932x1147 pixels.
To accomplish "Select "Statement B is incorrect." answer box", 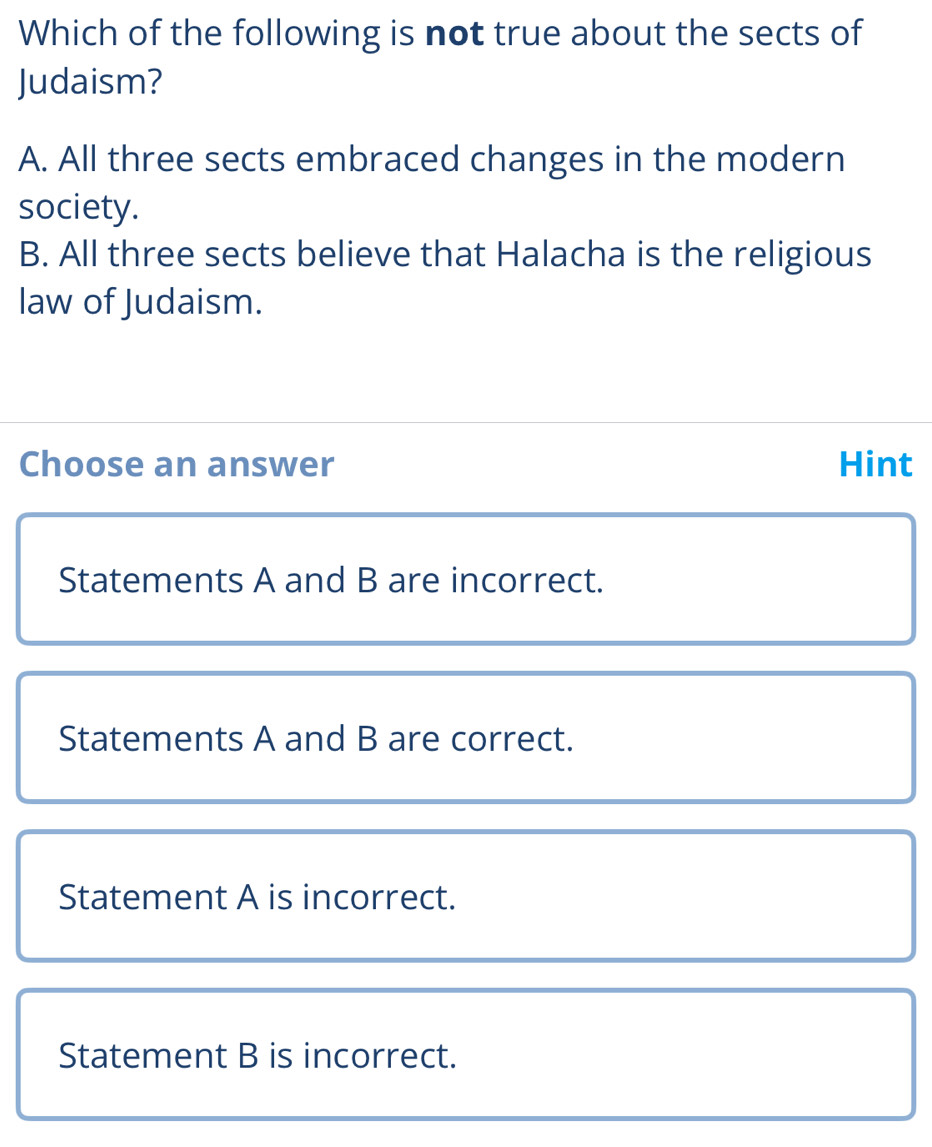I will click(x=466, y=1054).
